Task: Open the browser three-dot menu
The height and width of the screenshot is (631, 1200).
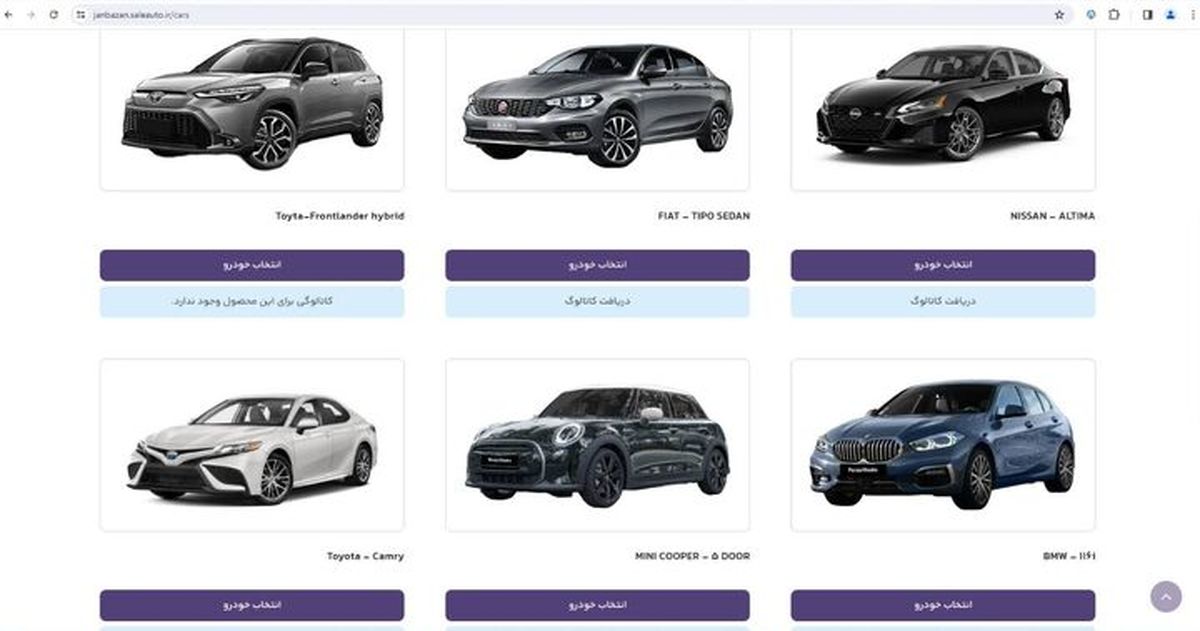Action: click(1192, 15)
